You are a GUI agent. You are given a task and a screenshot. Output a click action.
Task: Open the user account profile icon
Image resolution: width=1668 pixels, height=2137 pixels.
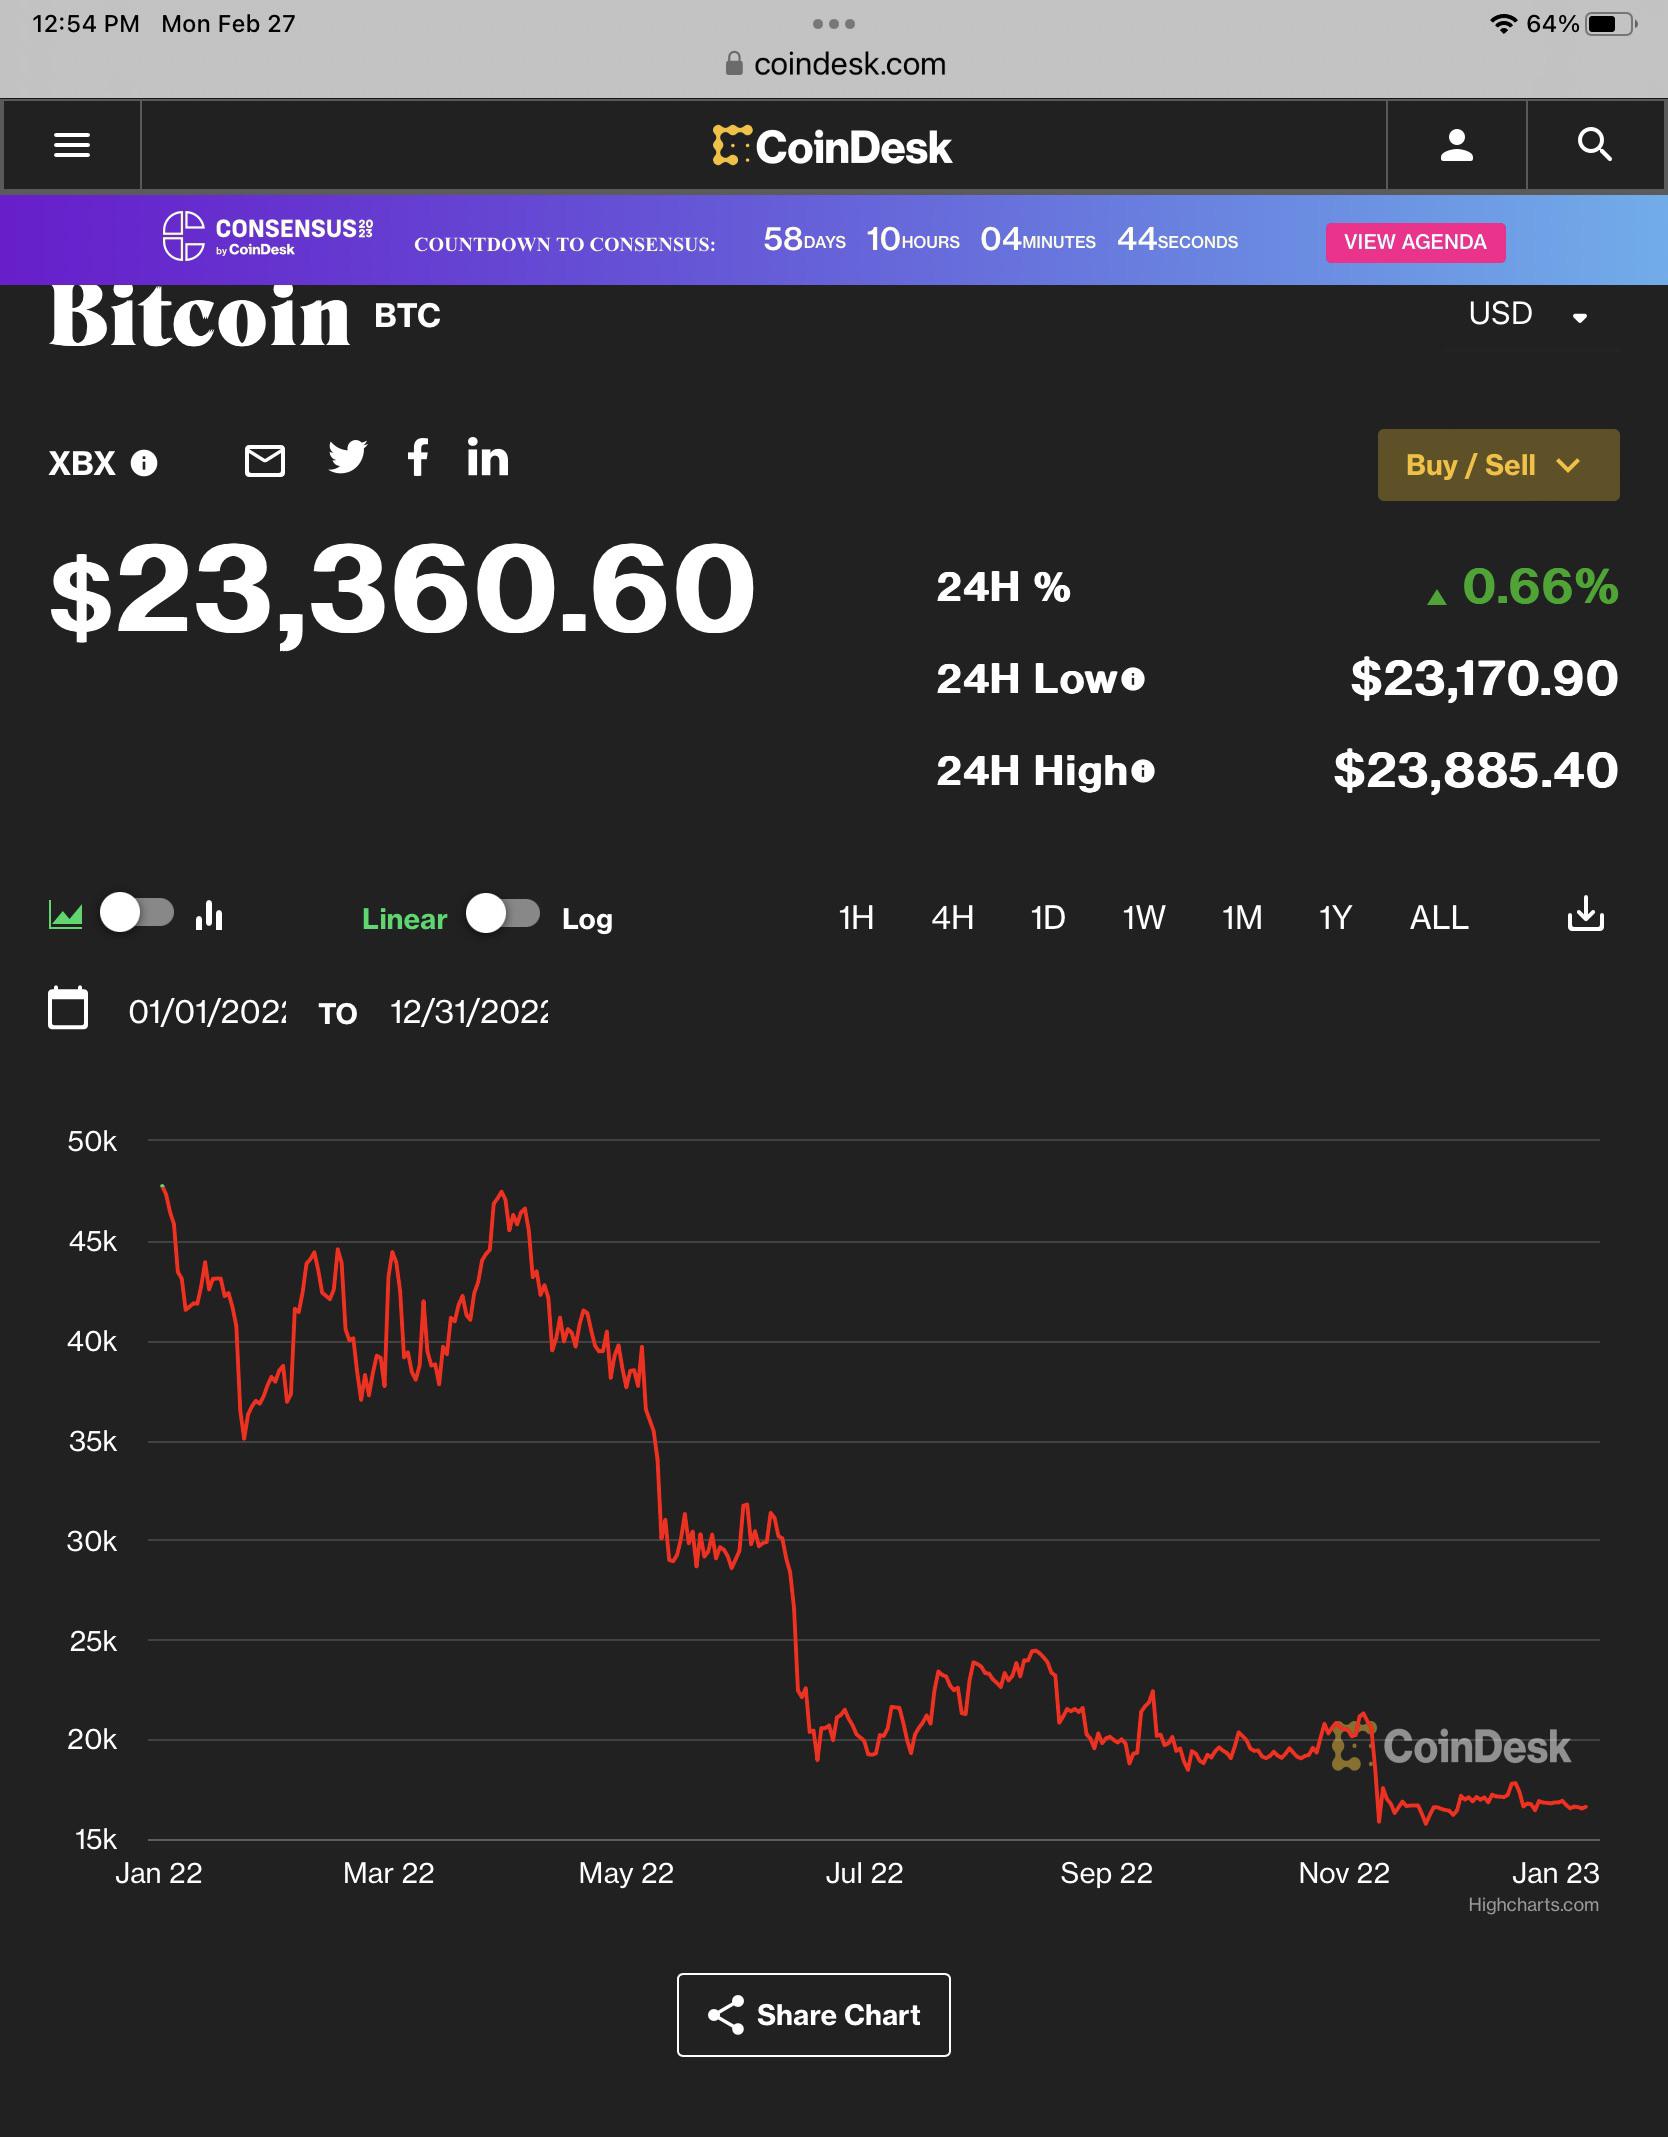pyautogui.click(x=1456, y=146)
